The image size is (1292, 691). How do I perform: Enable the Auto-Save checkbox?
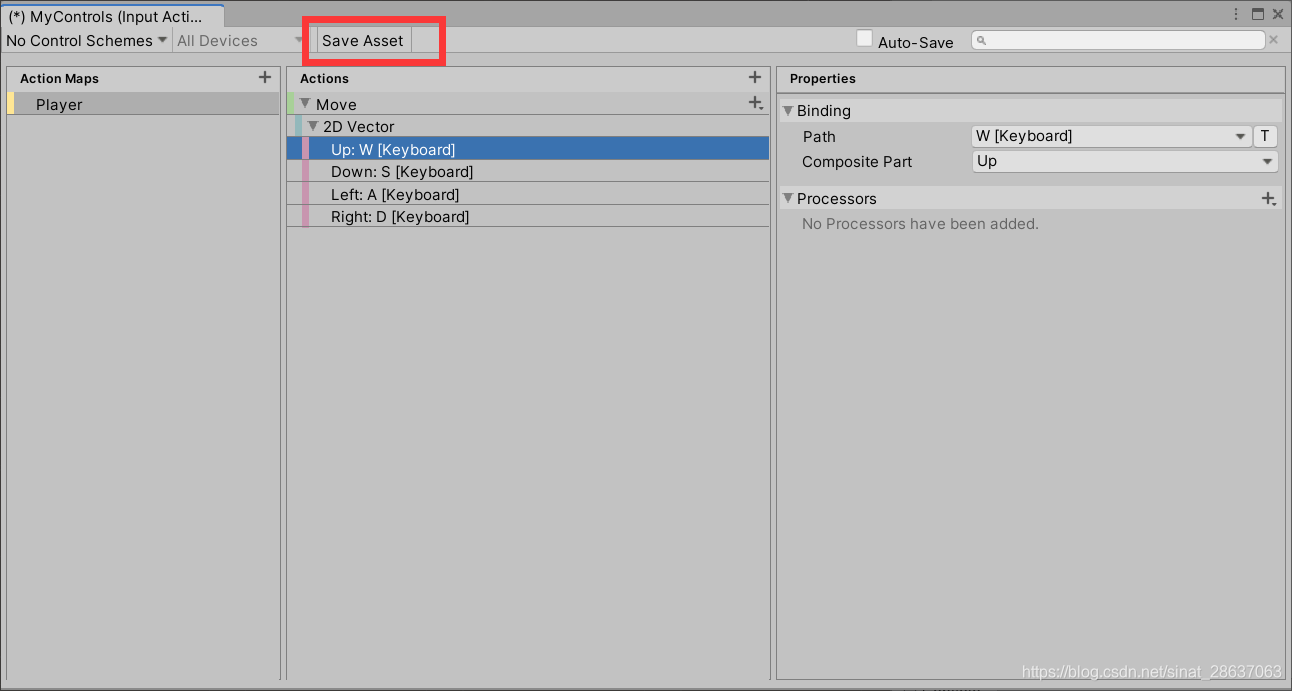pos(864,38)
